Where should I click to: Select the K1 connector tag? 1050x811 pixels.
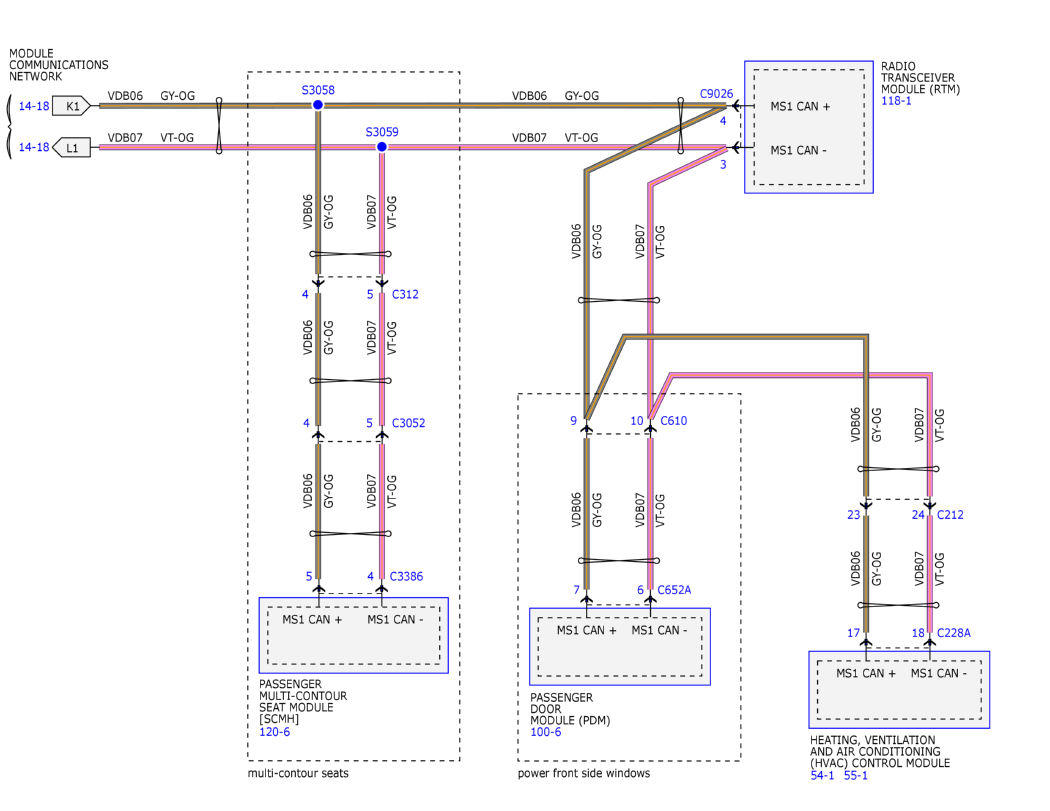pyautogui.click(x=72, y=104)
